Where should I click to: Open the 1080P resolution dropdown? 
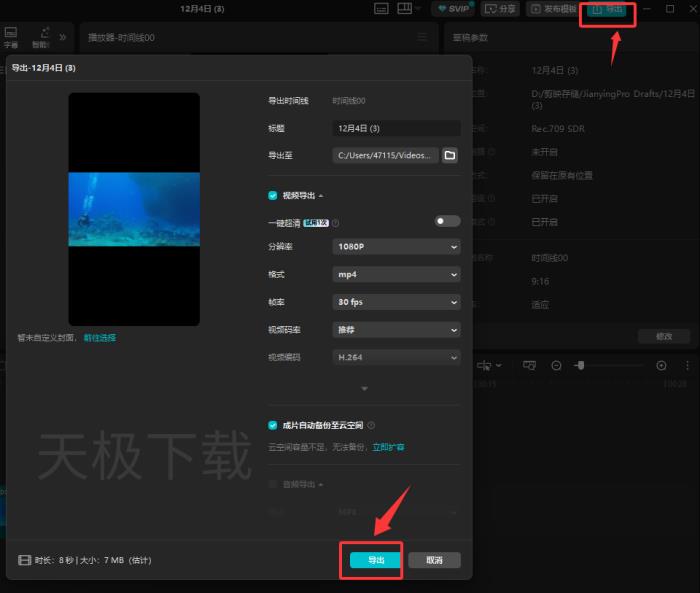396,246
